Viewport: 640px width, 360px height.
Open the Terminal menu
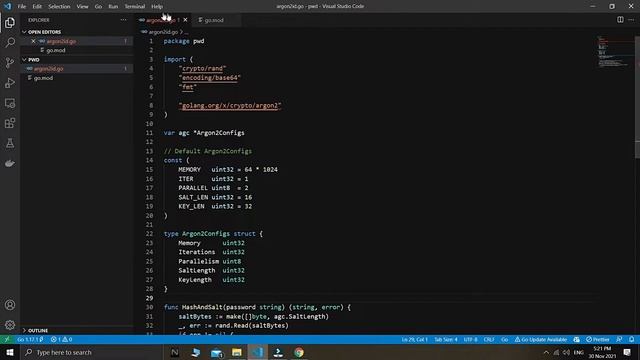pyautogui.click(x=135, y=7)
